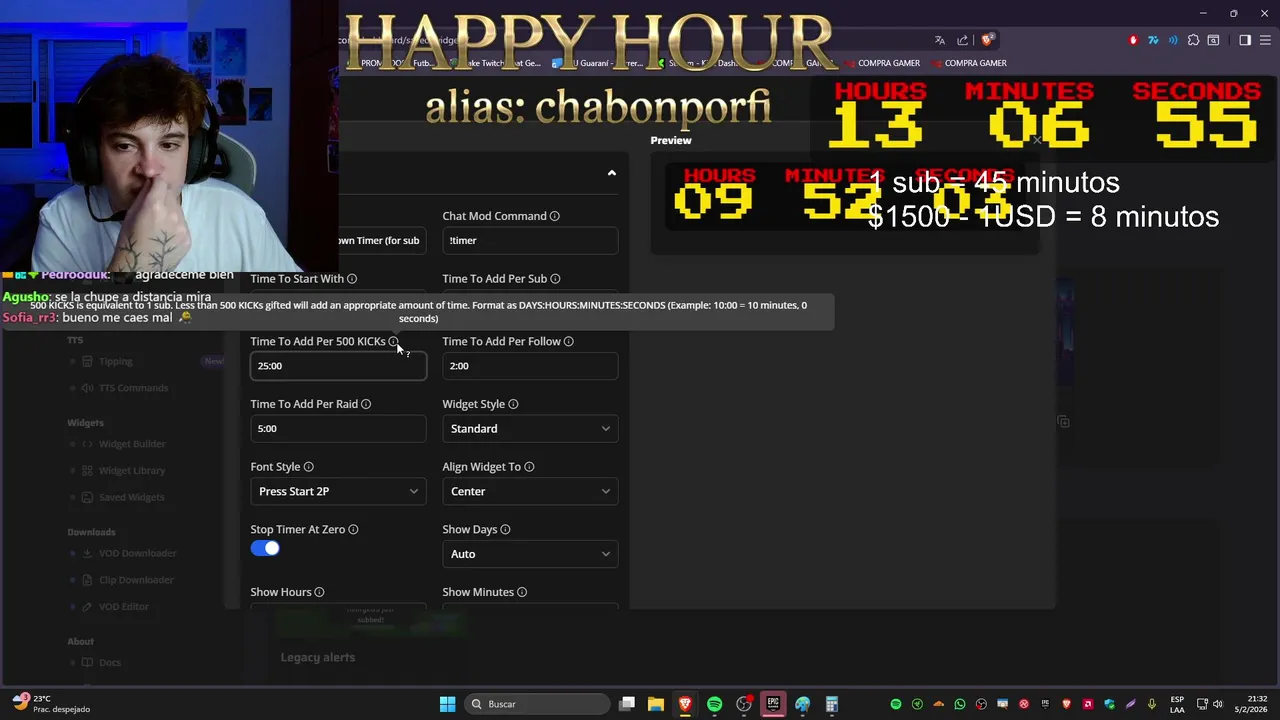The width and height of the screenshot is (1280, 720).
Task: Collapse the settings section with the up chevron
Action: coord(612,173)
